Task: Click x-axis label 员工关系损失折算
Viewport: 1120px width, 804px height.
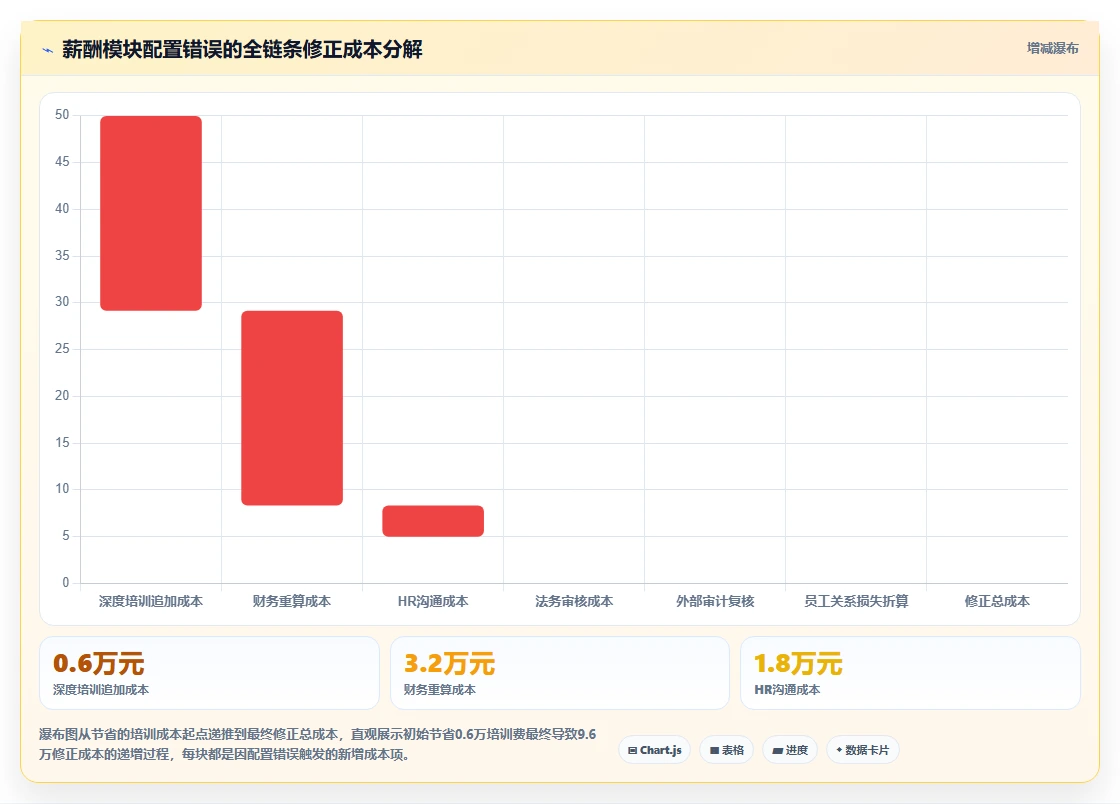Action: coord(856,601)
